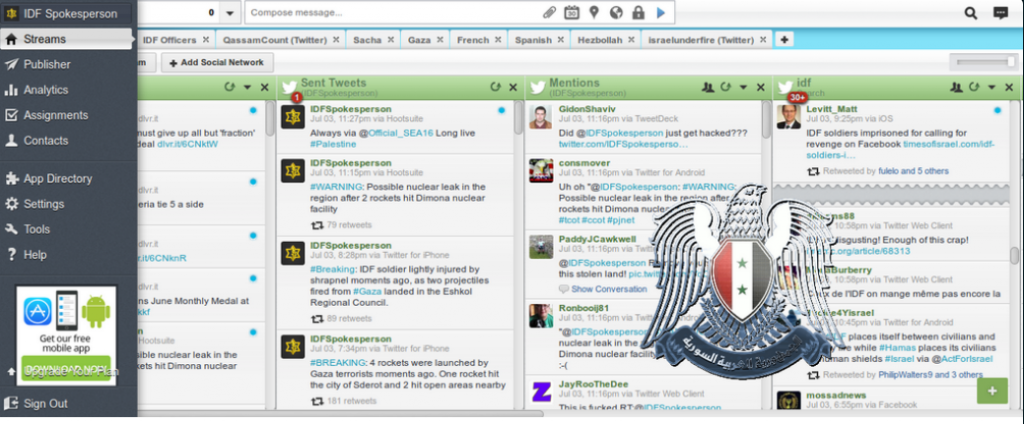Screen dimensions: 1024x424
Task: Click the Compose message field
Action: coord(394,12)
